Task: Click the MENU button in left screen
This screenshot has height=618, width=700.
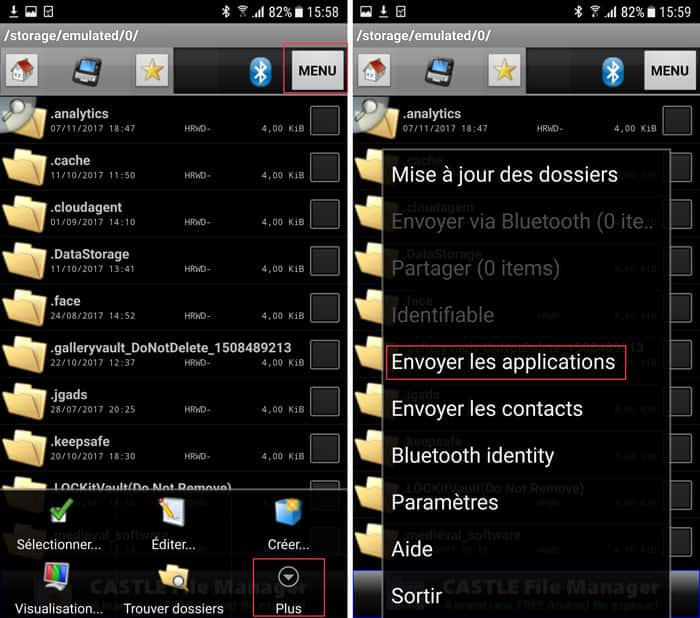Action: (317, 71)
